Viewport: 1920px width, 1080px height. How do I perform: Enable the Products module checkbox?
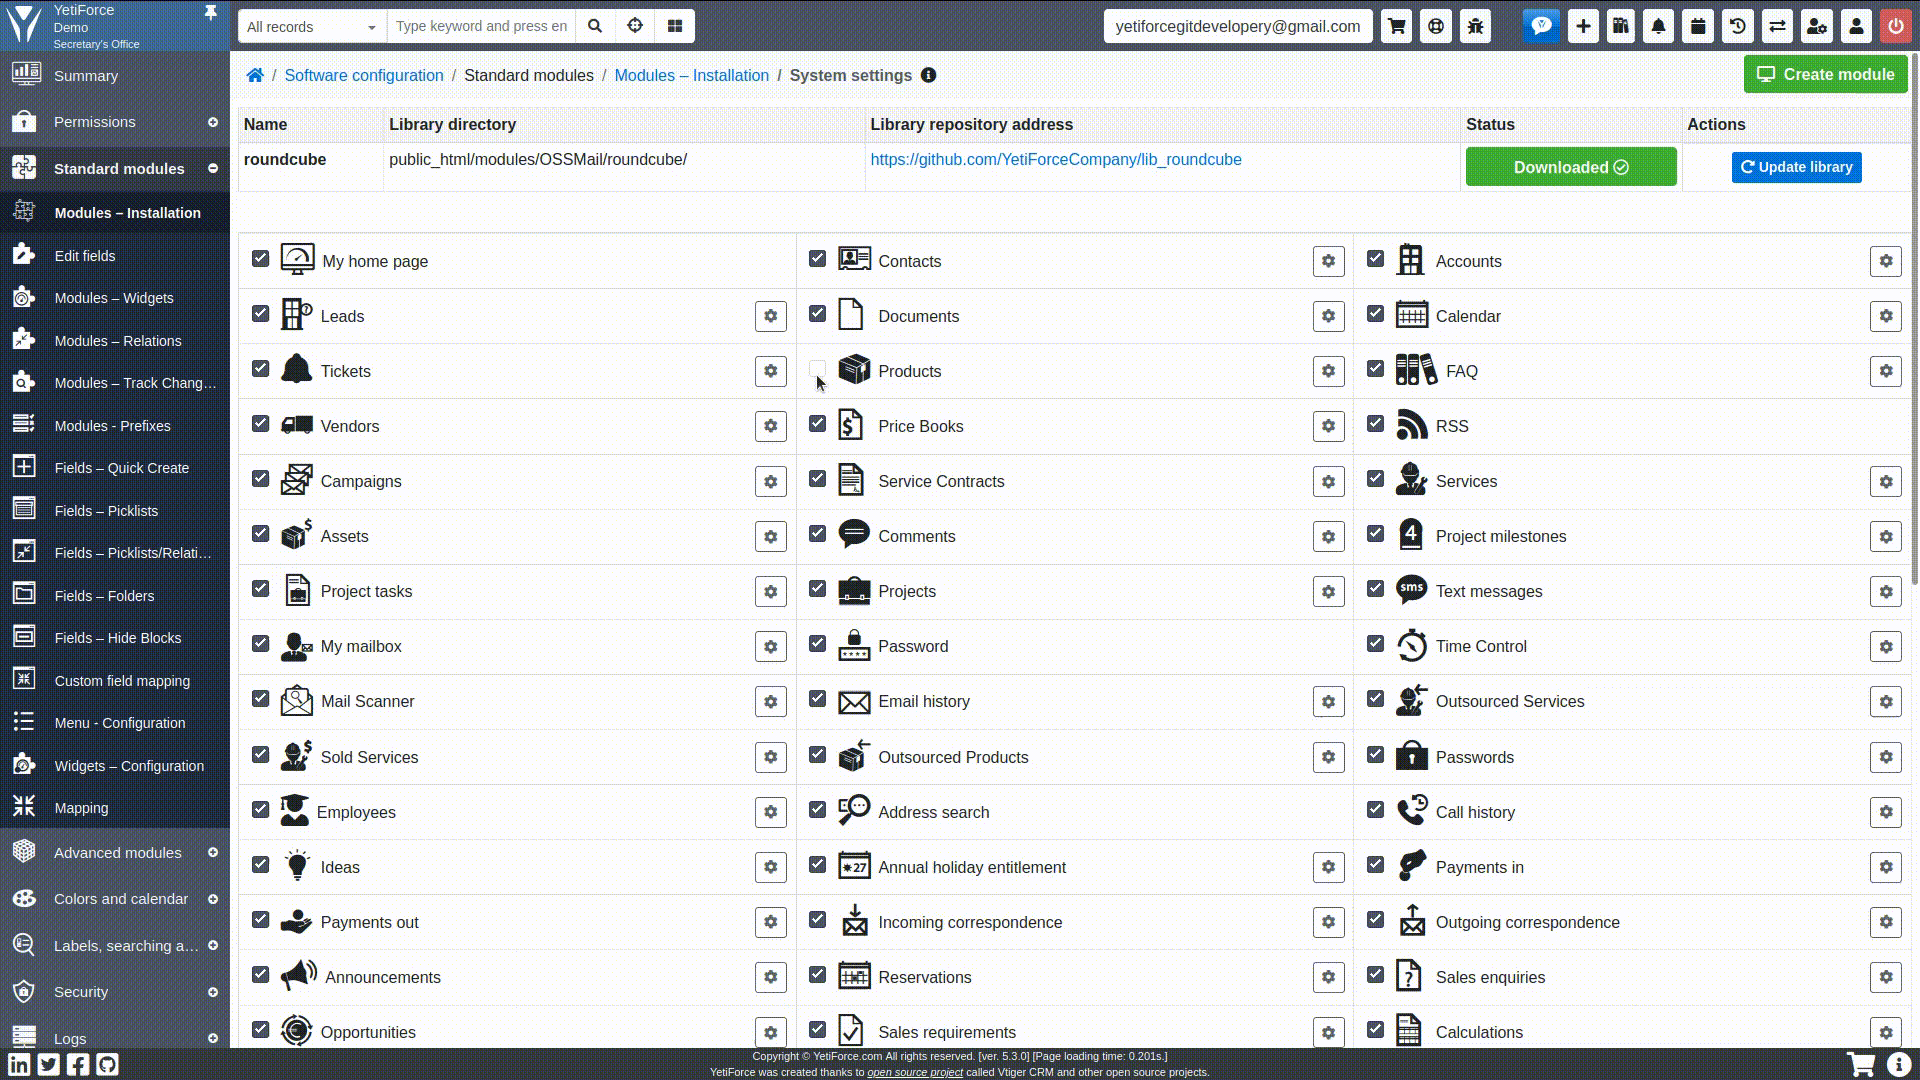pos(817,369)
